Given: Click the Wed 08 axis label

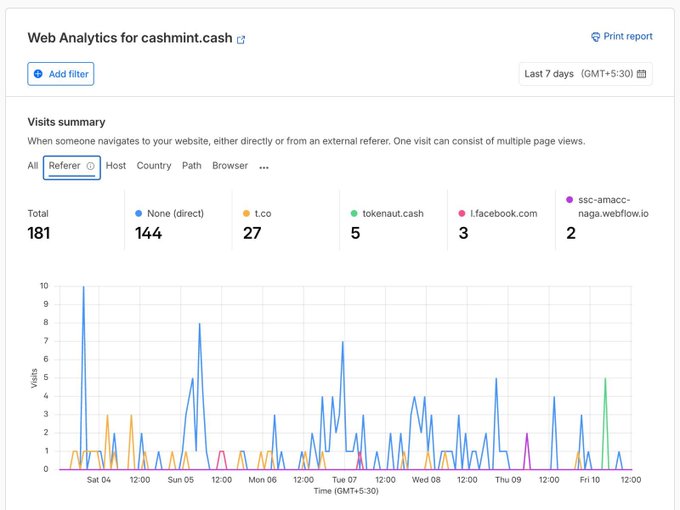Looking at the screenshot, I should [426, 480].
